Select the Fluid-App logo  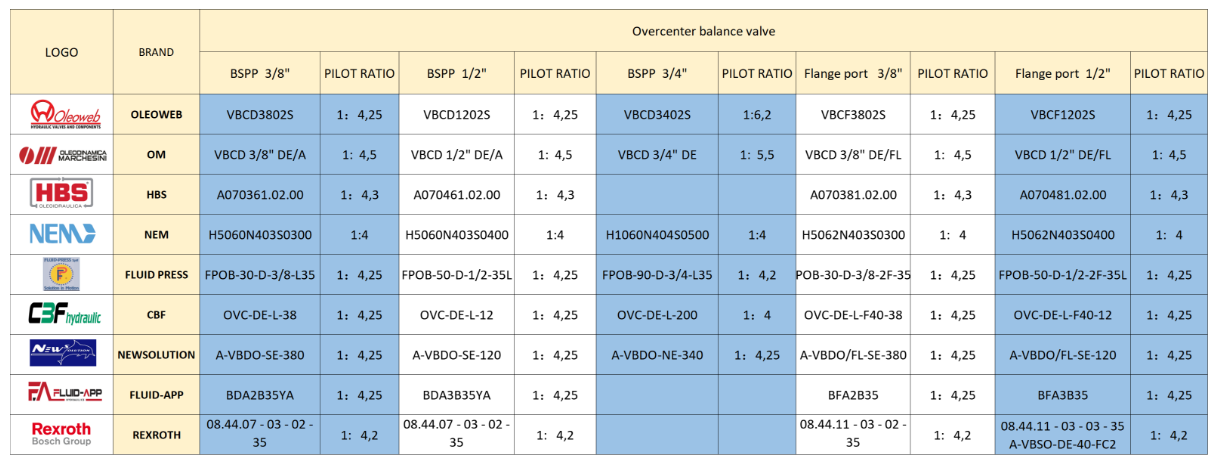pyautogui.click(x=61, y=394)
